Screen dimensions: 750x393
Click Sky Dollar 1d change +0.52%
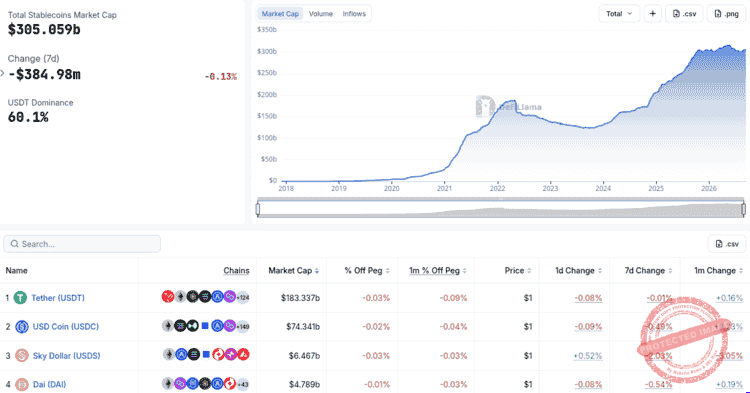(588, 356)
